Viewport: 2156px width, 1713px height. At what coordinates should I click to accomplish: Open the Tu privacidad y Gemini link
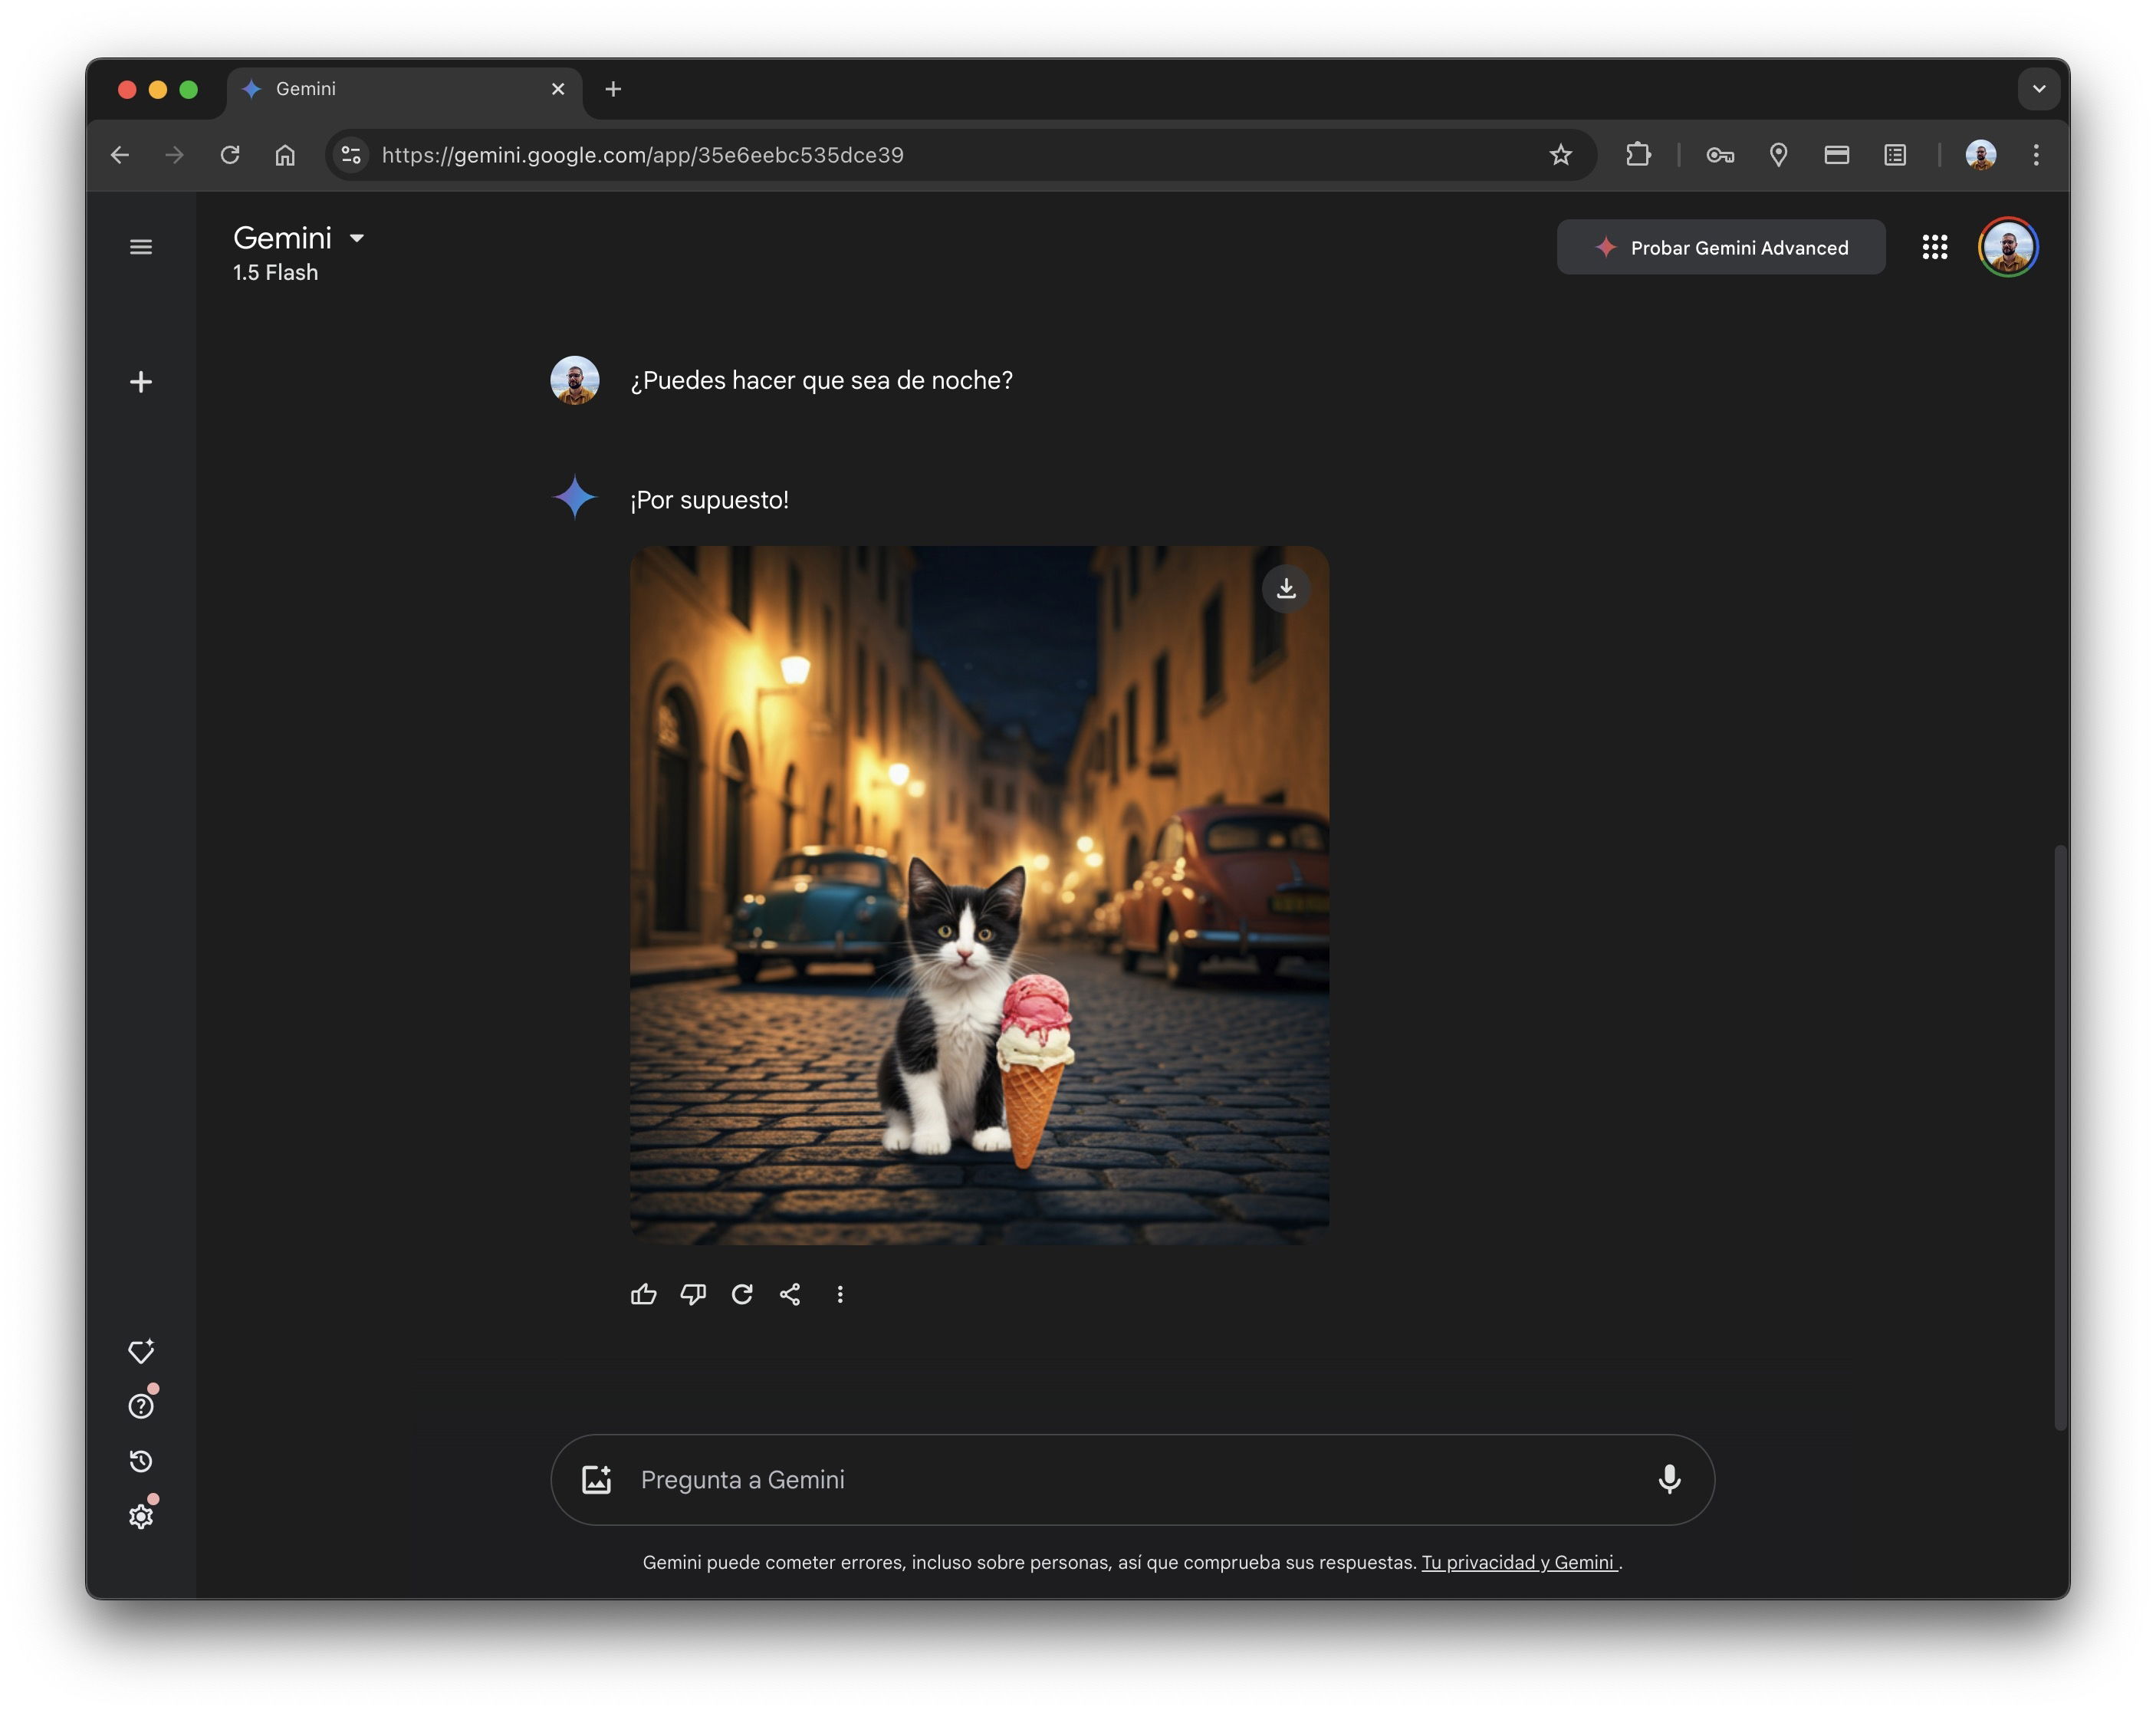coord(1519,1562)
